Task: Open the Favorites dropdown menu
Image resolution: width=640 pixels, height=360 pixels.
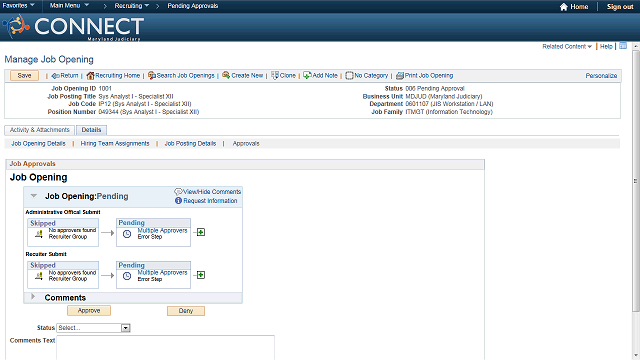Action: tap(18, 6)
